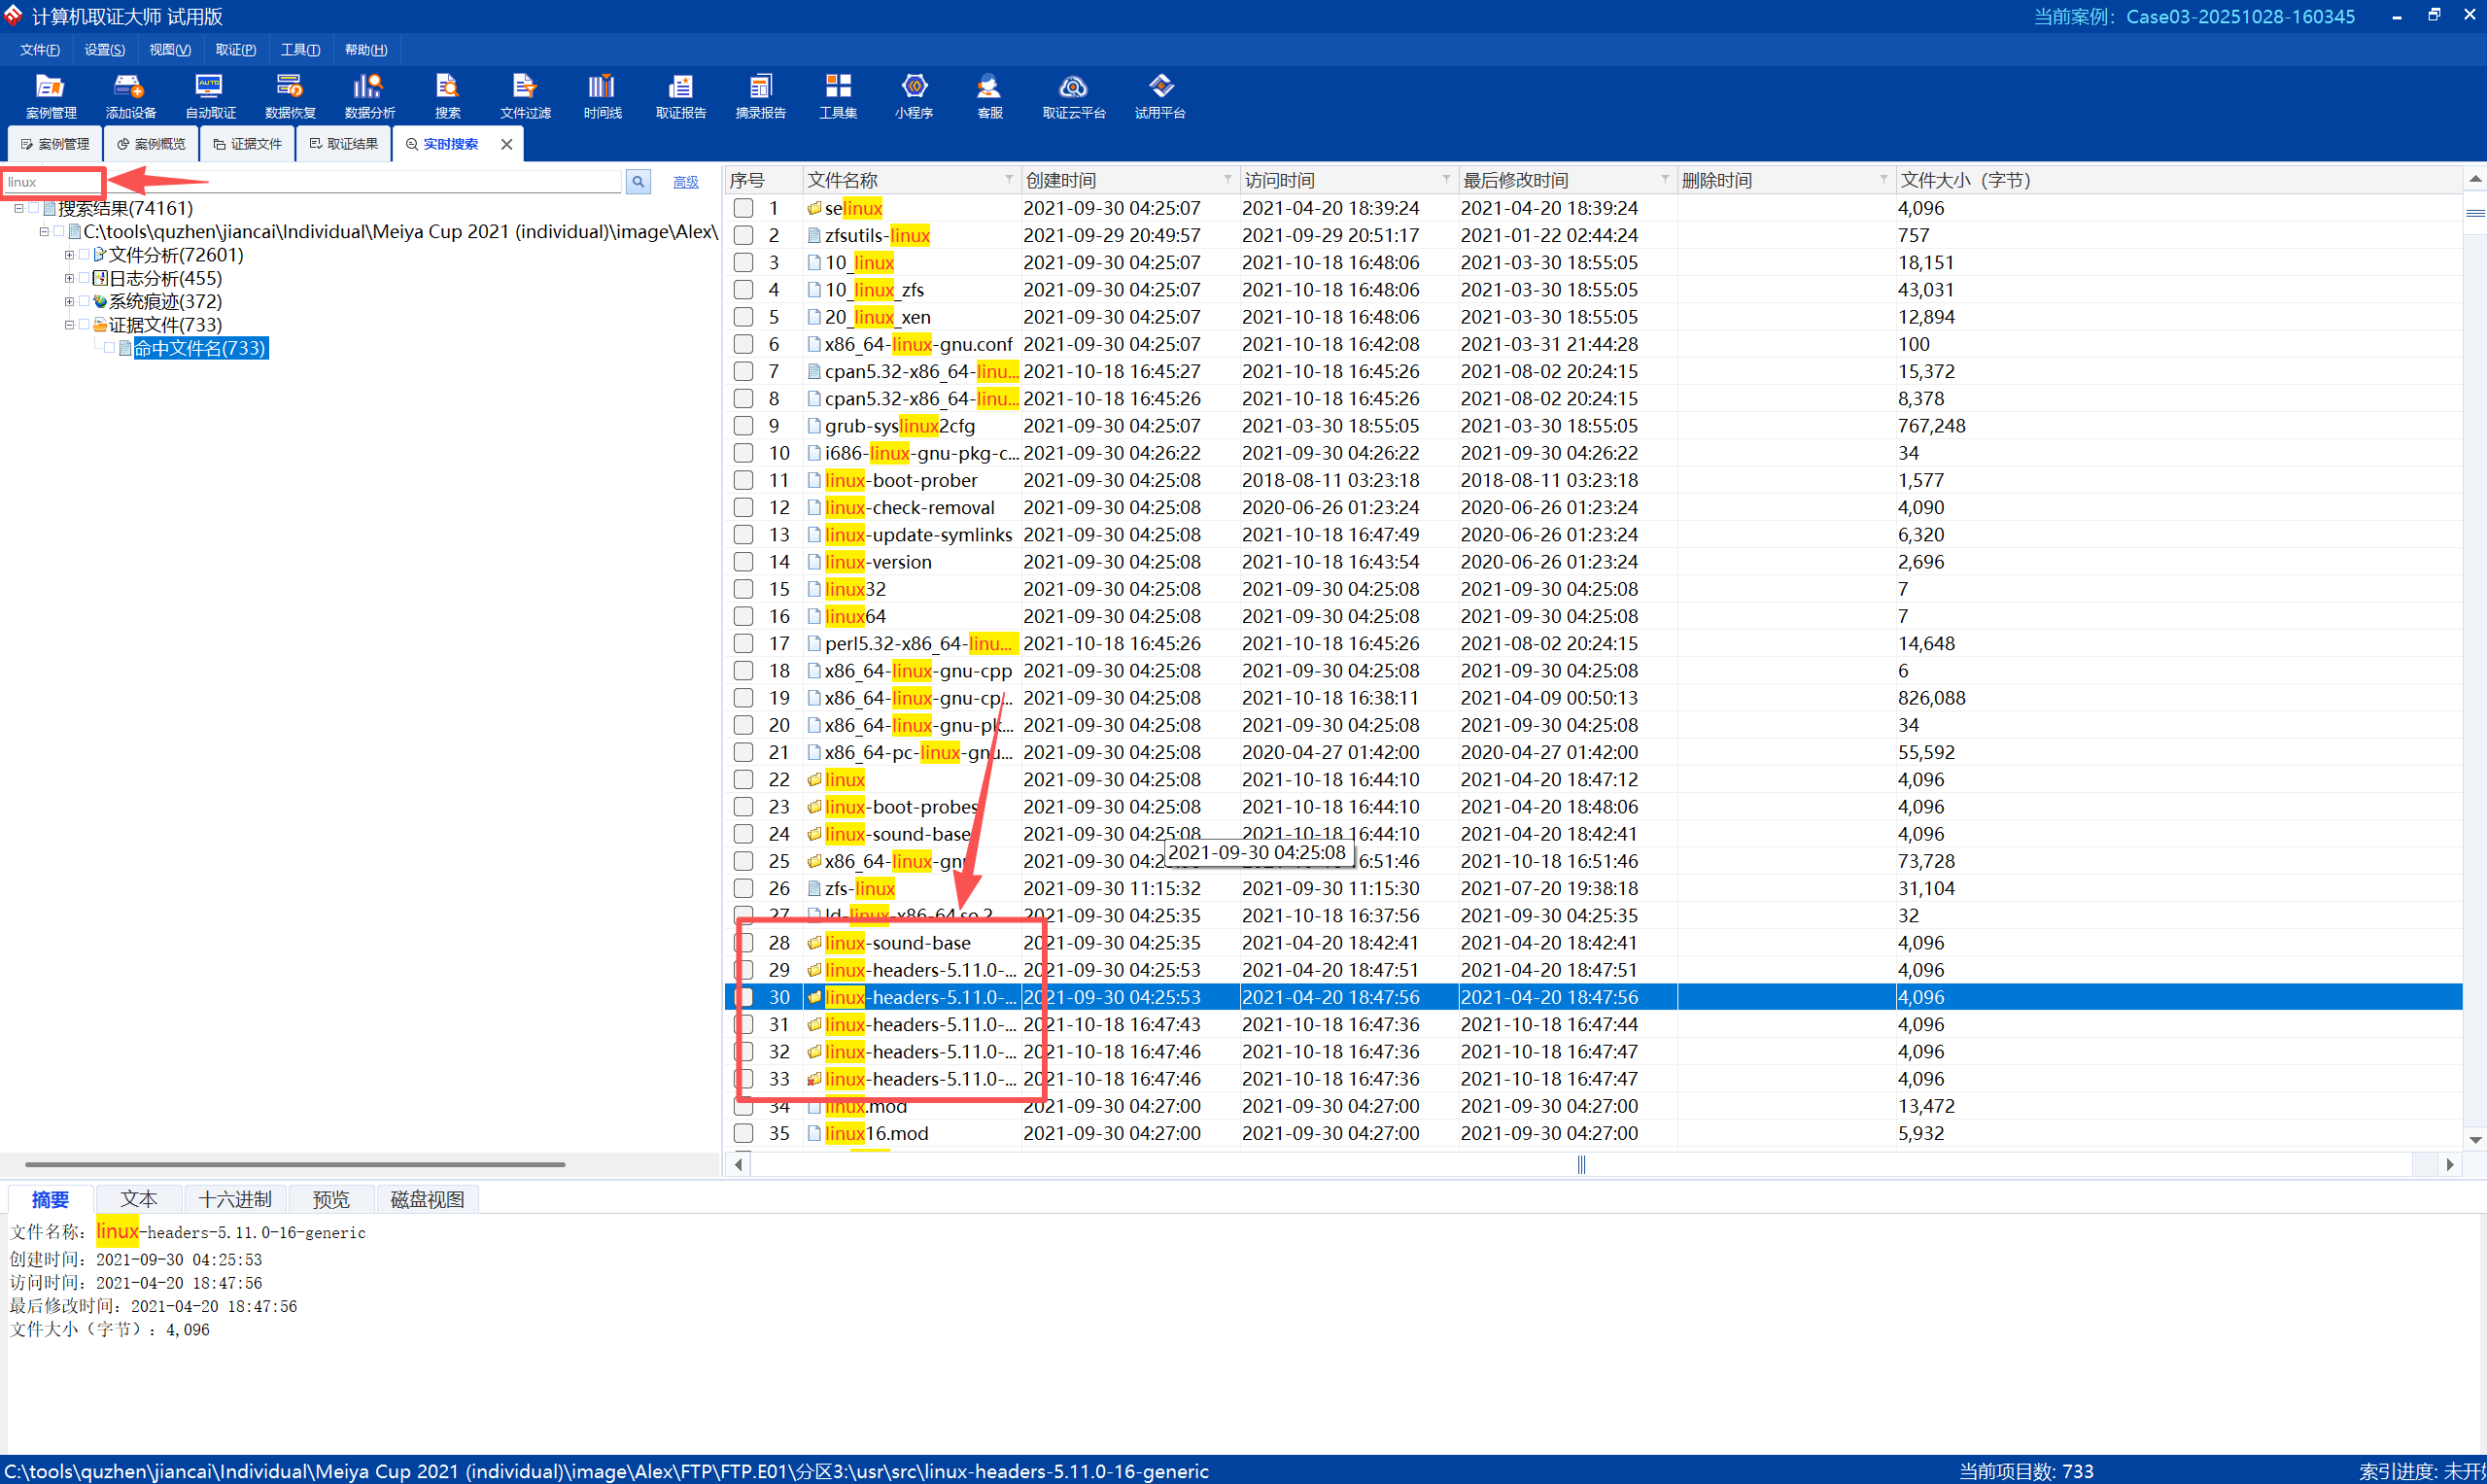Click the 添加设备 add device icon
Image resolution: width=2487 pixels, height=1484 pixels.
click(x=130, y=96)
